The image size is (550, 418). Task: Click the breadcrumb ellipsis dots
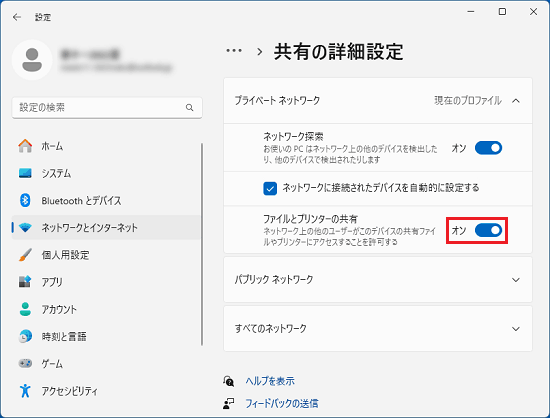[x=234, y=51]
